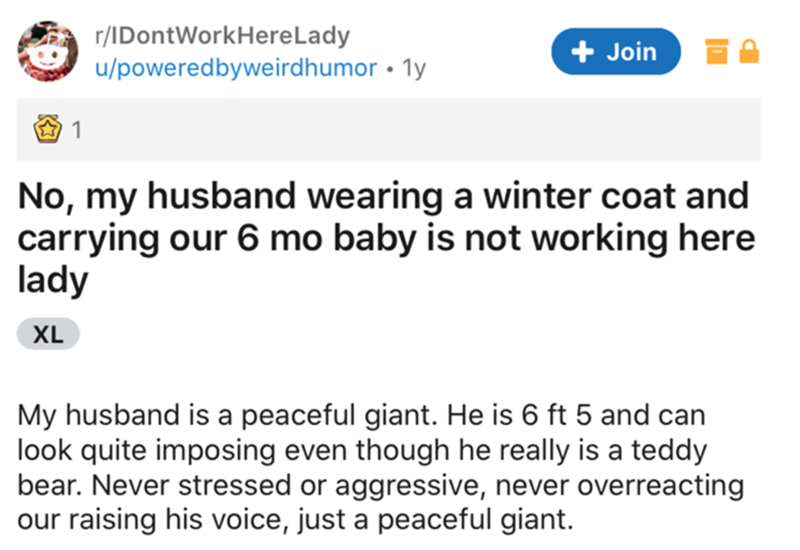The height and width of the screenshot is (550, 800).
Task: Click the orange archived post icon
Action: click(716, 52)
